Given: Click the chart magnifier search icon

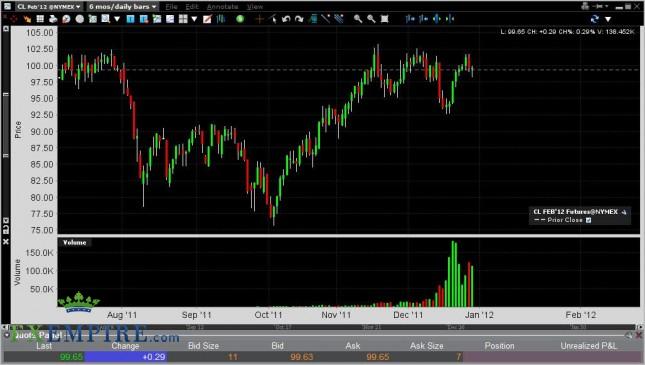Looking at the screenshot, I should tap(106, 19).
